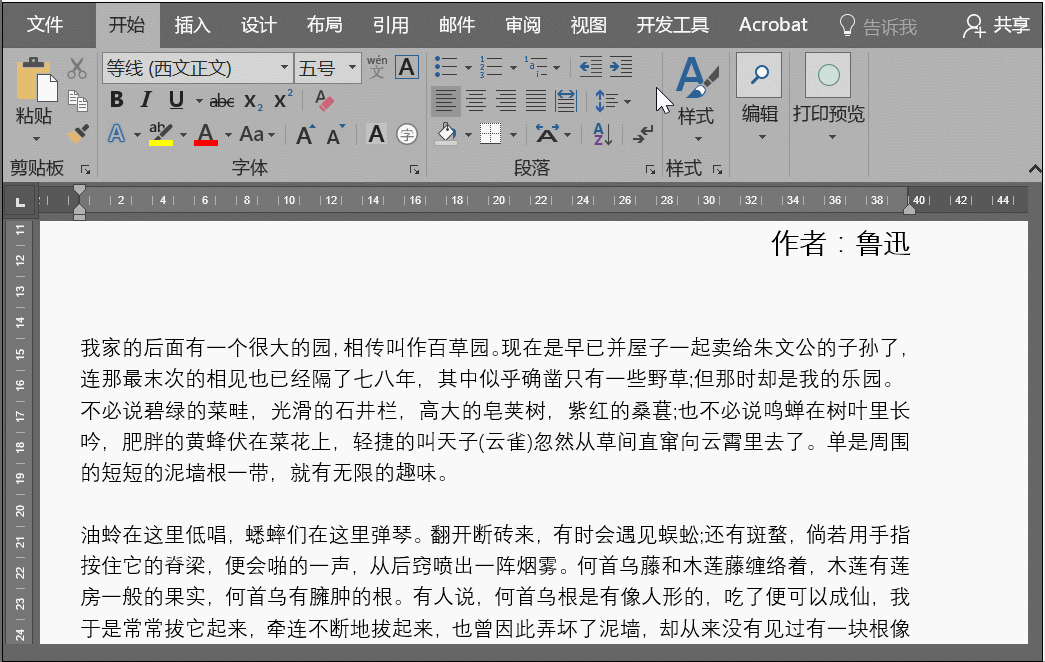Expand the multilevel list dropdown arrow

point(556,67)
